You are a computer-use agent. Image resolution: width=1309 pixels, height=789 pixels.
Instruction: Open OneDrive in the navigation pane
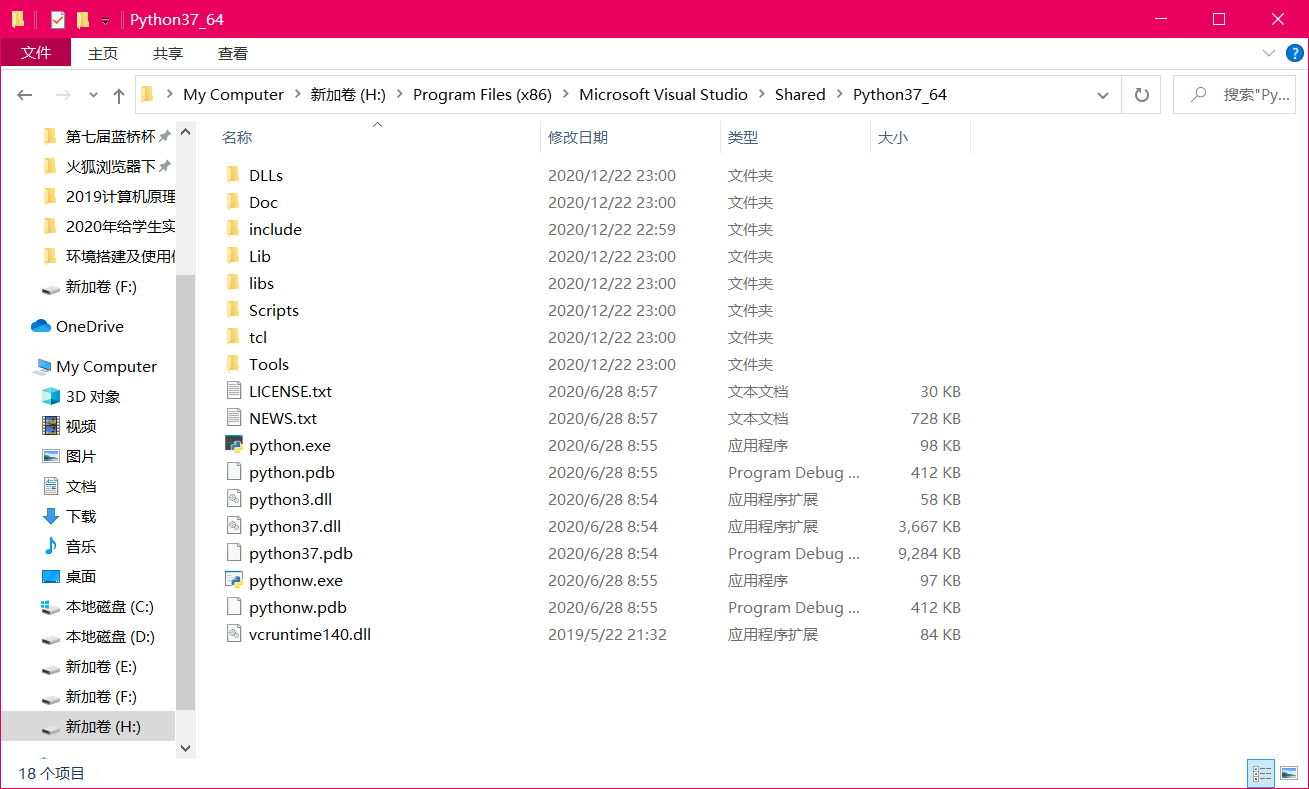coord(89,326)
